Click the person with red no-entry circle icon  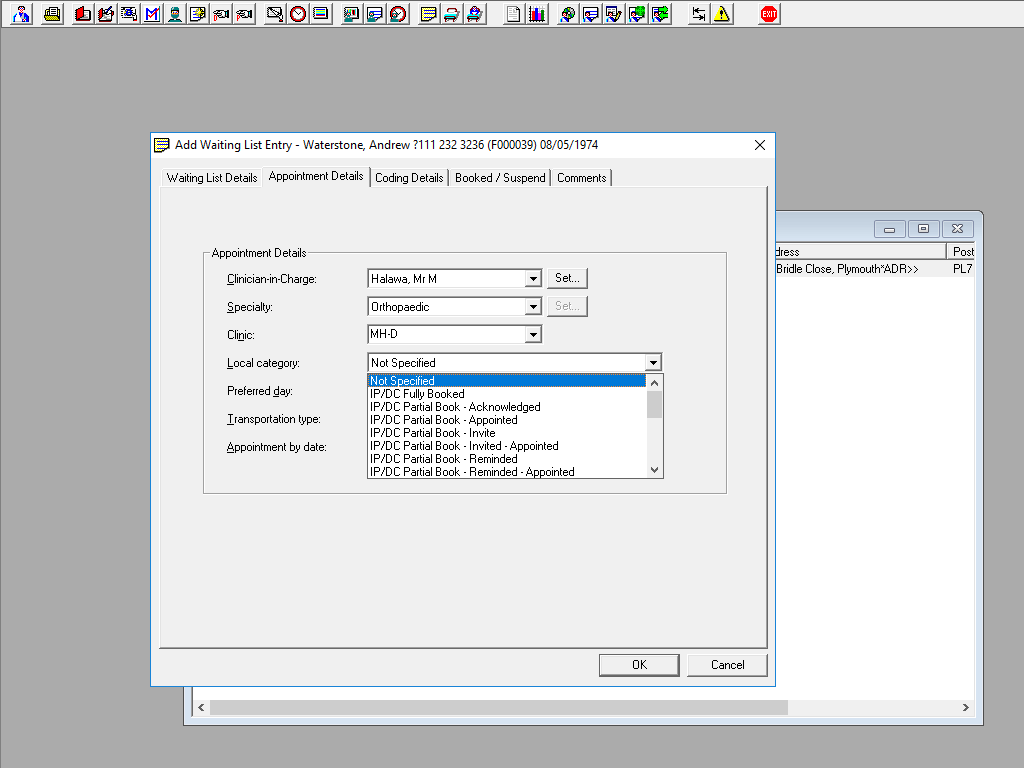pyautogui.click(x=398, y=14)
